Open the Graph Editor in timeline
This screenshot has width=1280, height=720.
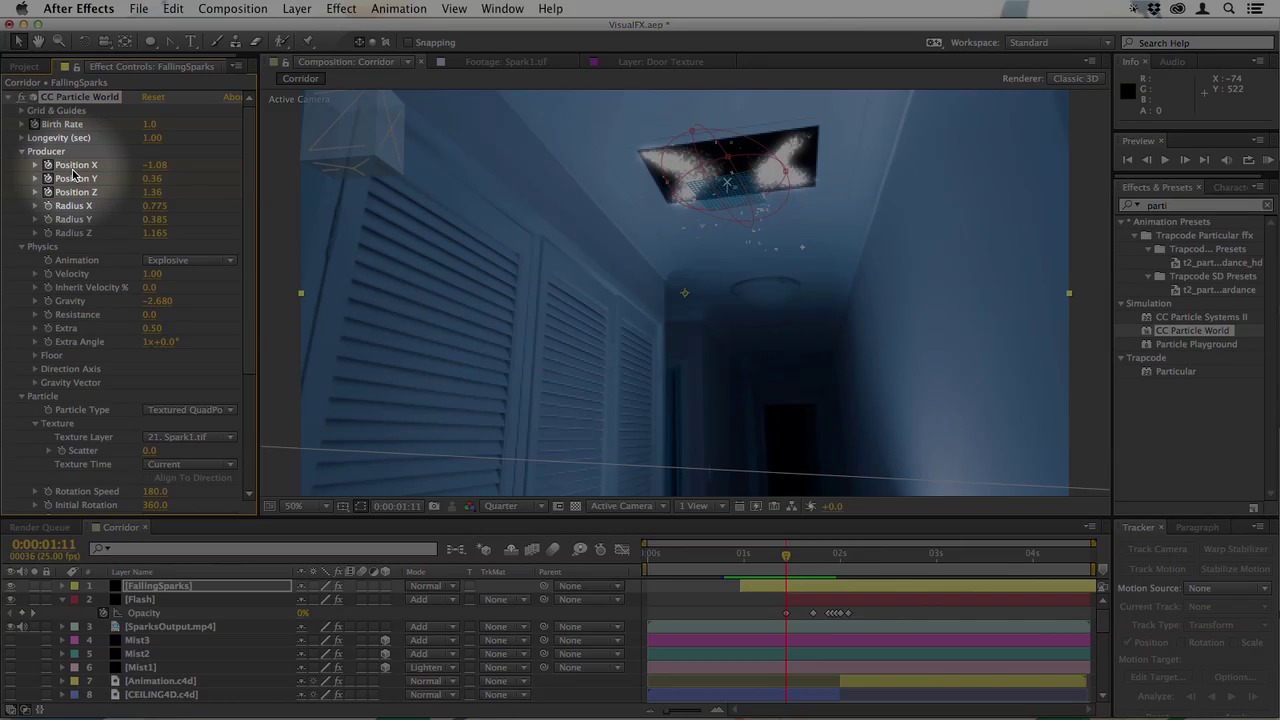coord(622,549)
